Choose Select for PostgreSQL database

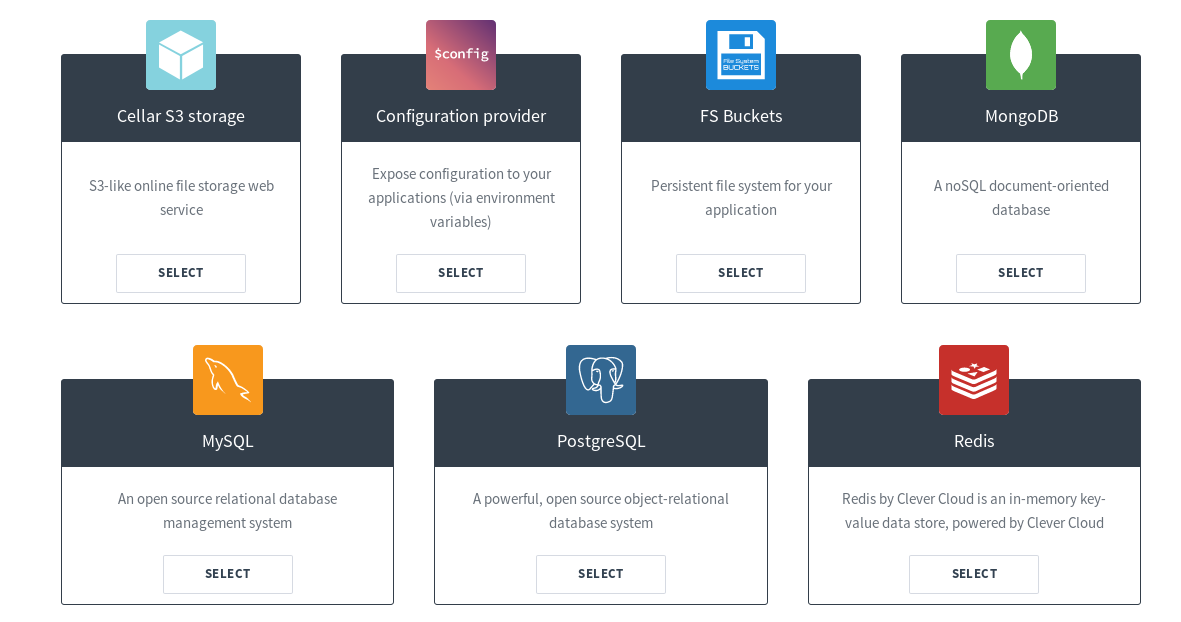[601, 574]
